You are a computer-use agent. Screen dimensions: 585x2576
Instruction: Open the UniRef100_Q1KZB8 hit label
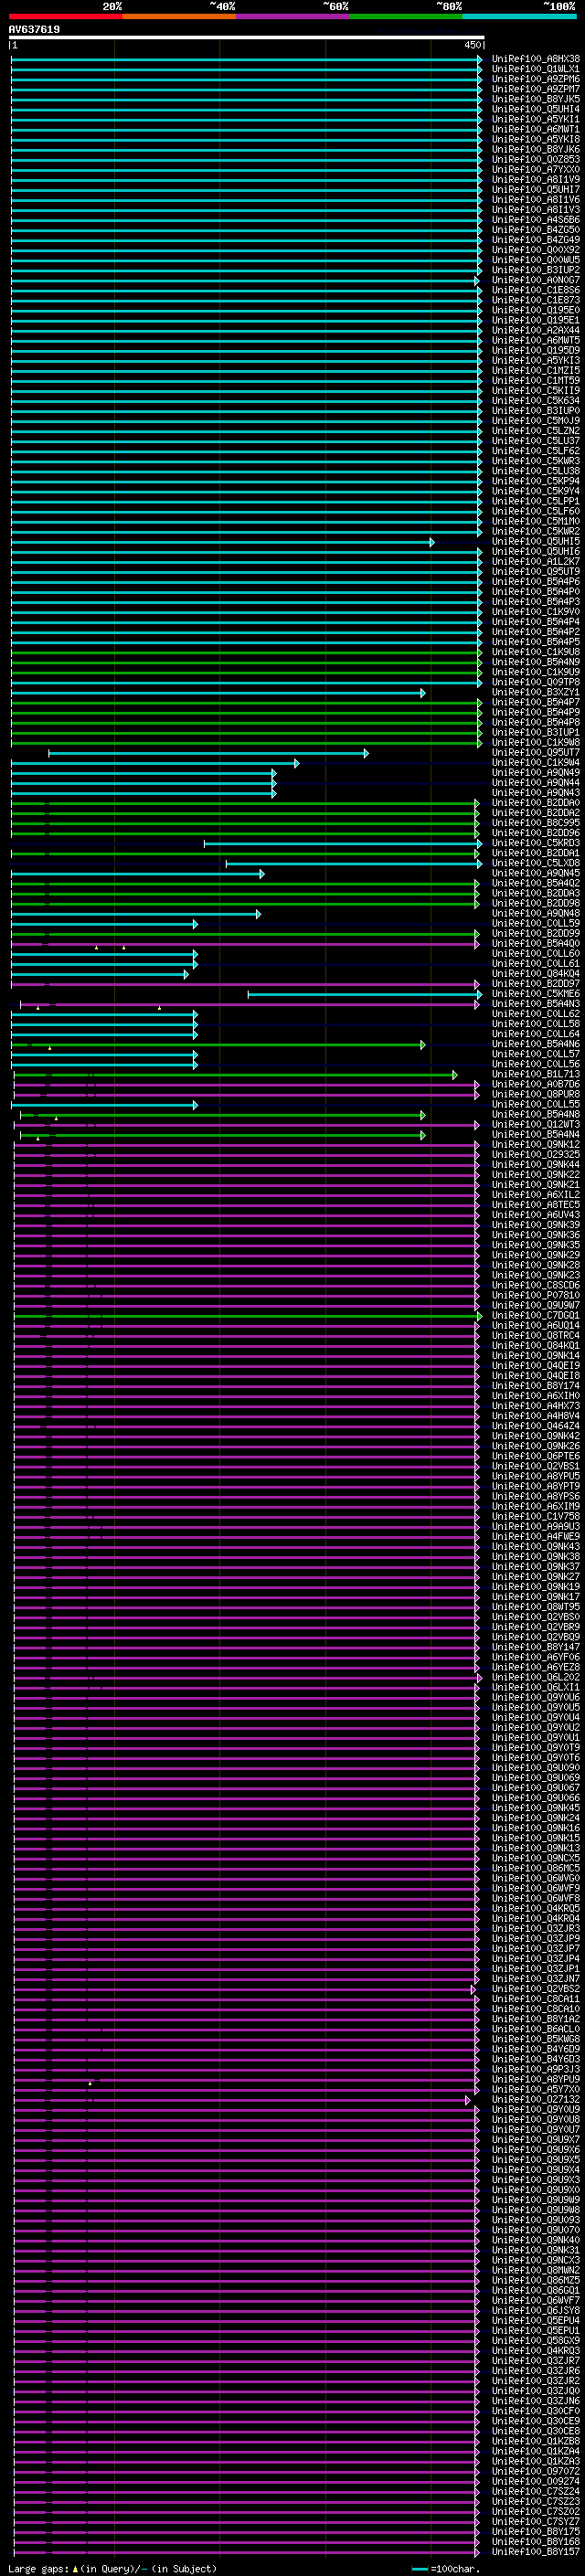tap(535, 2441)
